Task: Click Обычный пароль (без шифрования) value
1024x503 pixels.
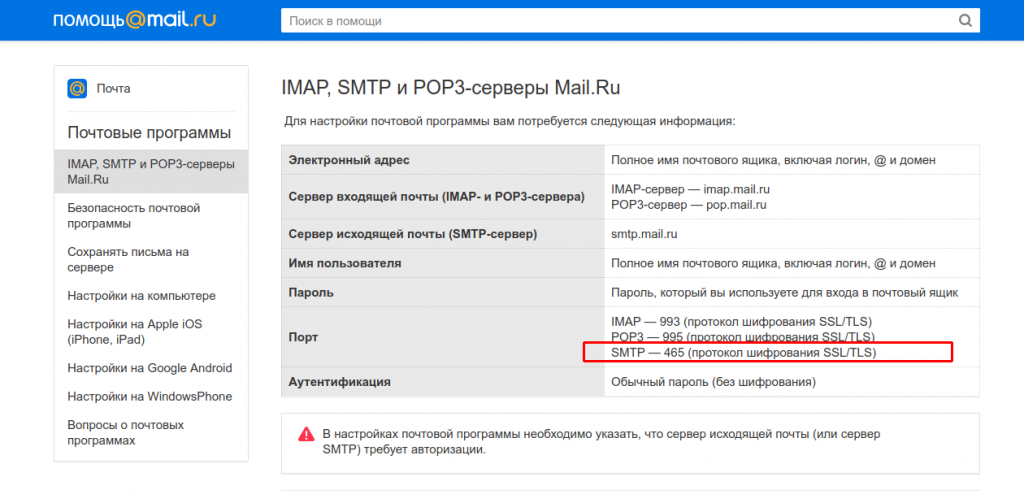Action: tap(713, 381)
